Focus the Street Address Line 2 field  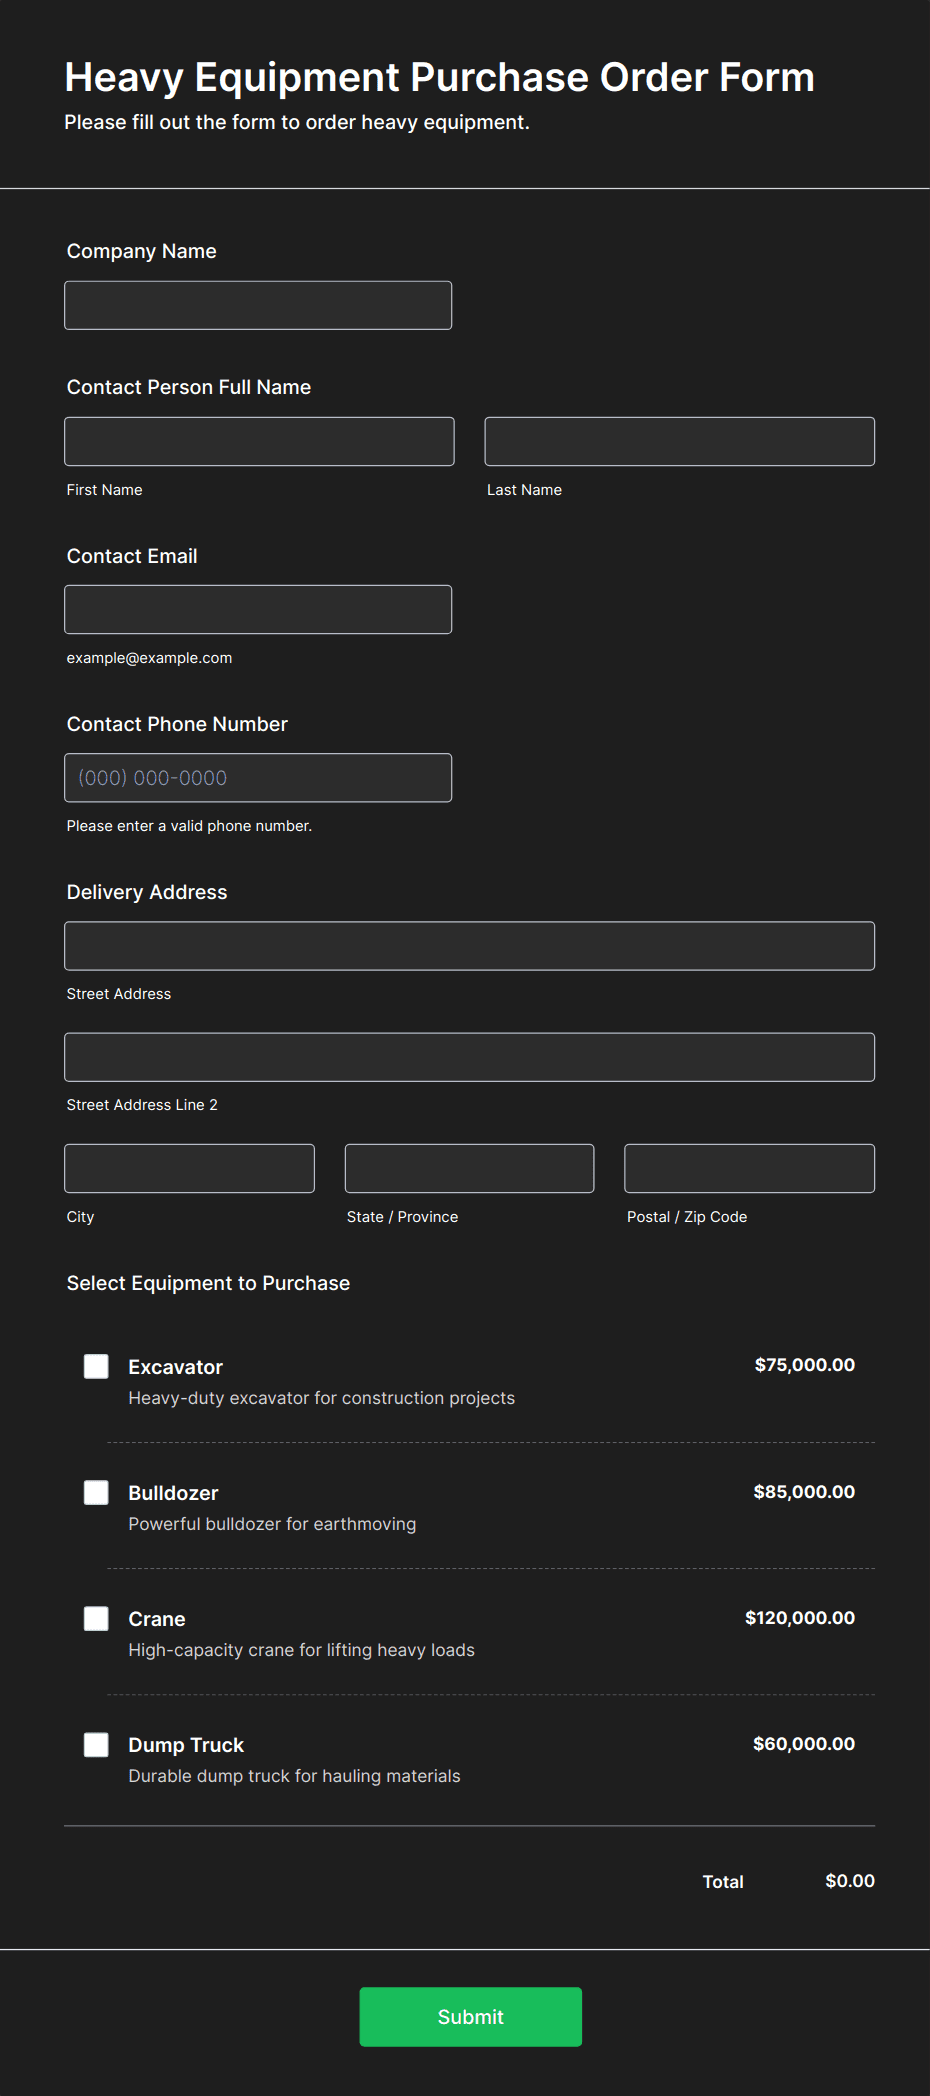click(469, 1056)
